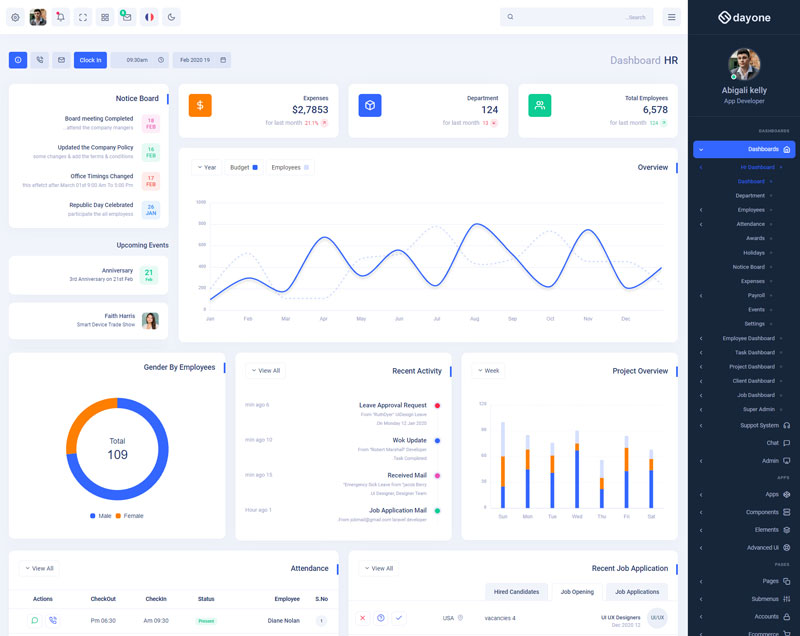Open the French flag language selector

click(x=149, y=17)
